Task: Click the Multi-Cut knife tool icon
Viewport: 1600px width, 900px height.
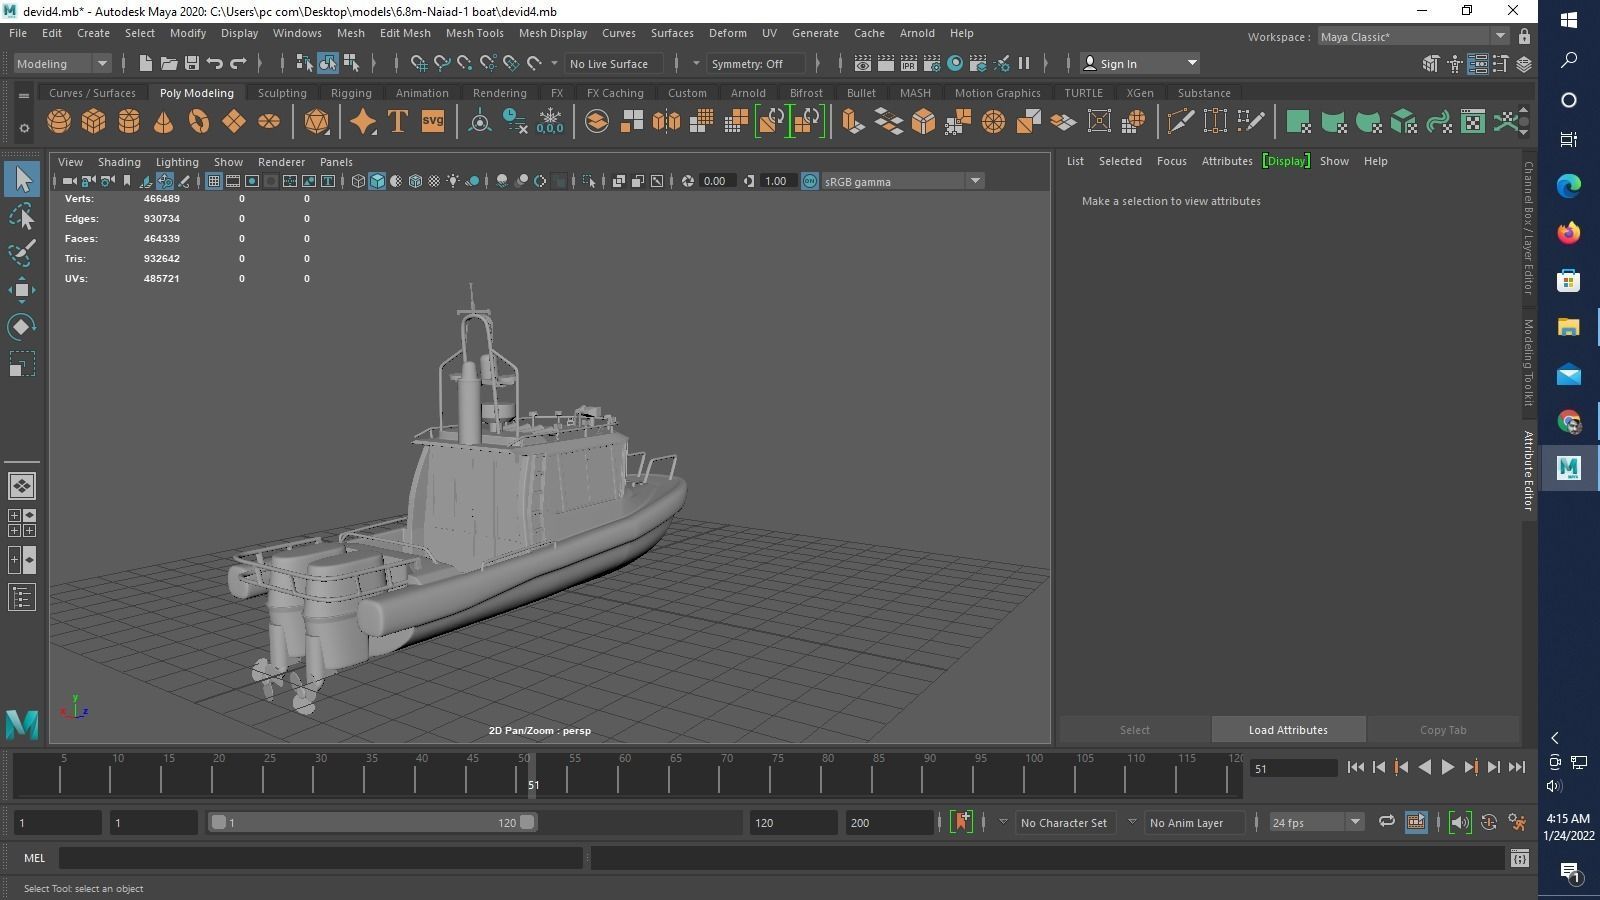Action: tap(1180, 122)
